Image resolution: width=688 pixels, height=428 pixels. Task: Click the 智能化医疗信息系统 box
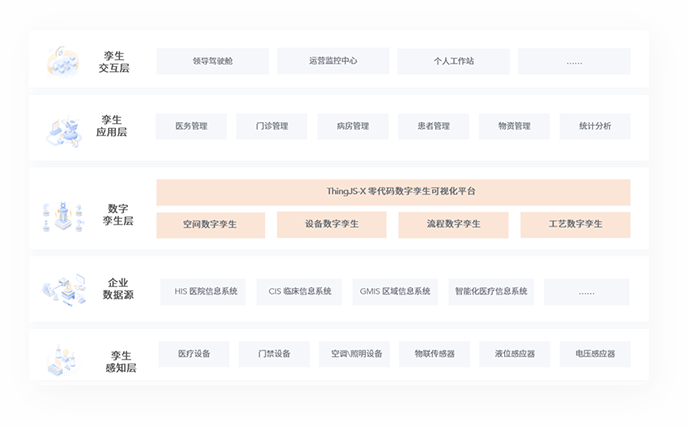point(491,291)
